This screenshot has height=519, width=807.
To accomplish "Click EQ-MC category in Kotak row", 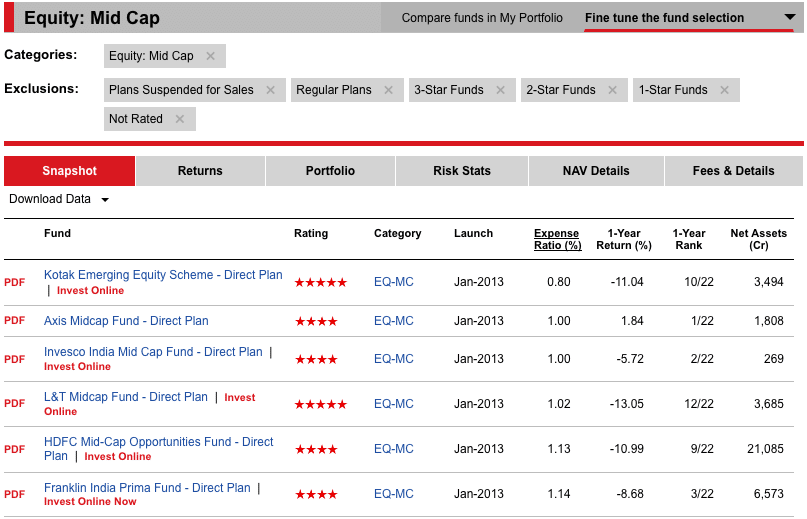I will [394, 282].
